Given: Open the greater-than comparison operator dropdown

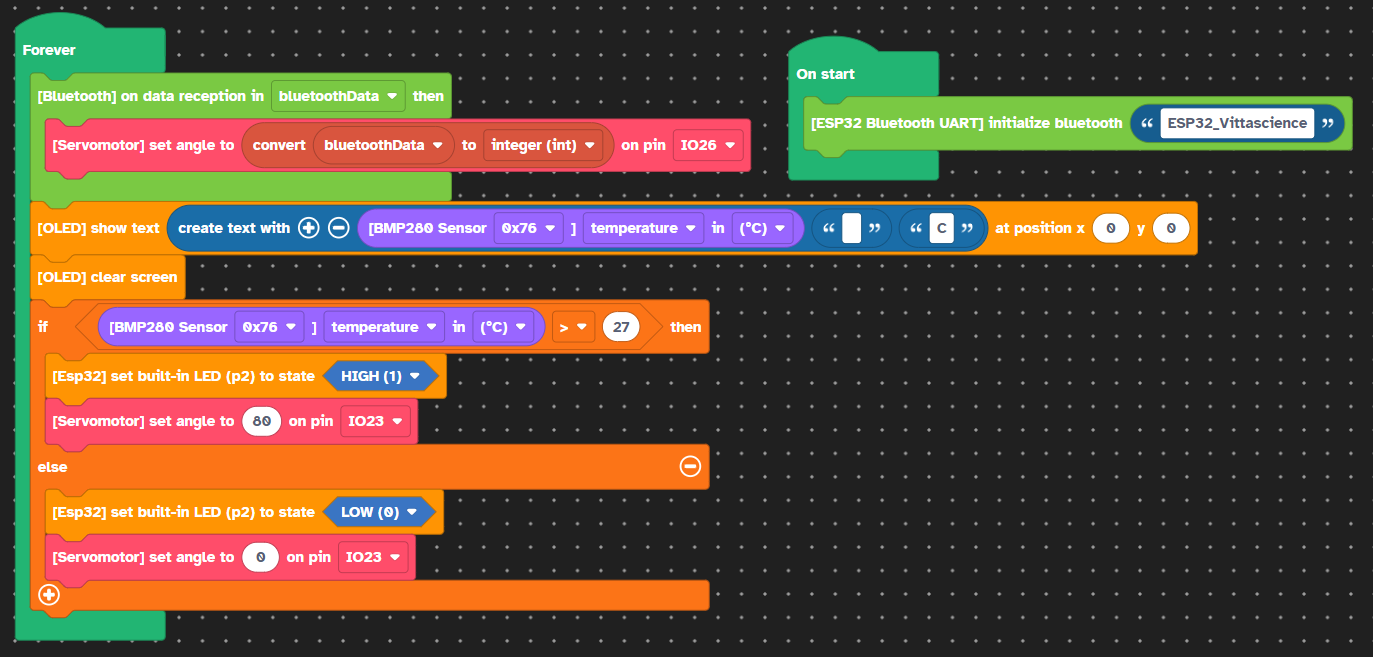Looking at the screenshot, I should tap(573, 327).
